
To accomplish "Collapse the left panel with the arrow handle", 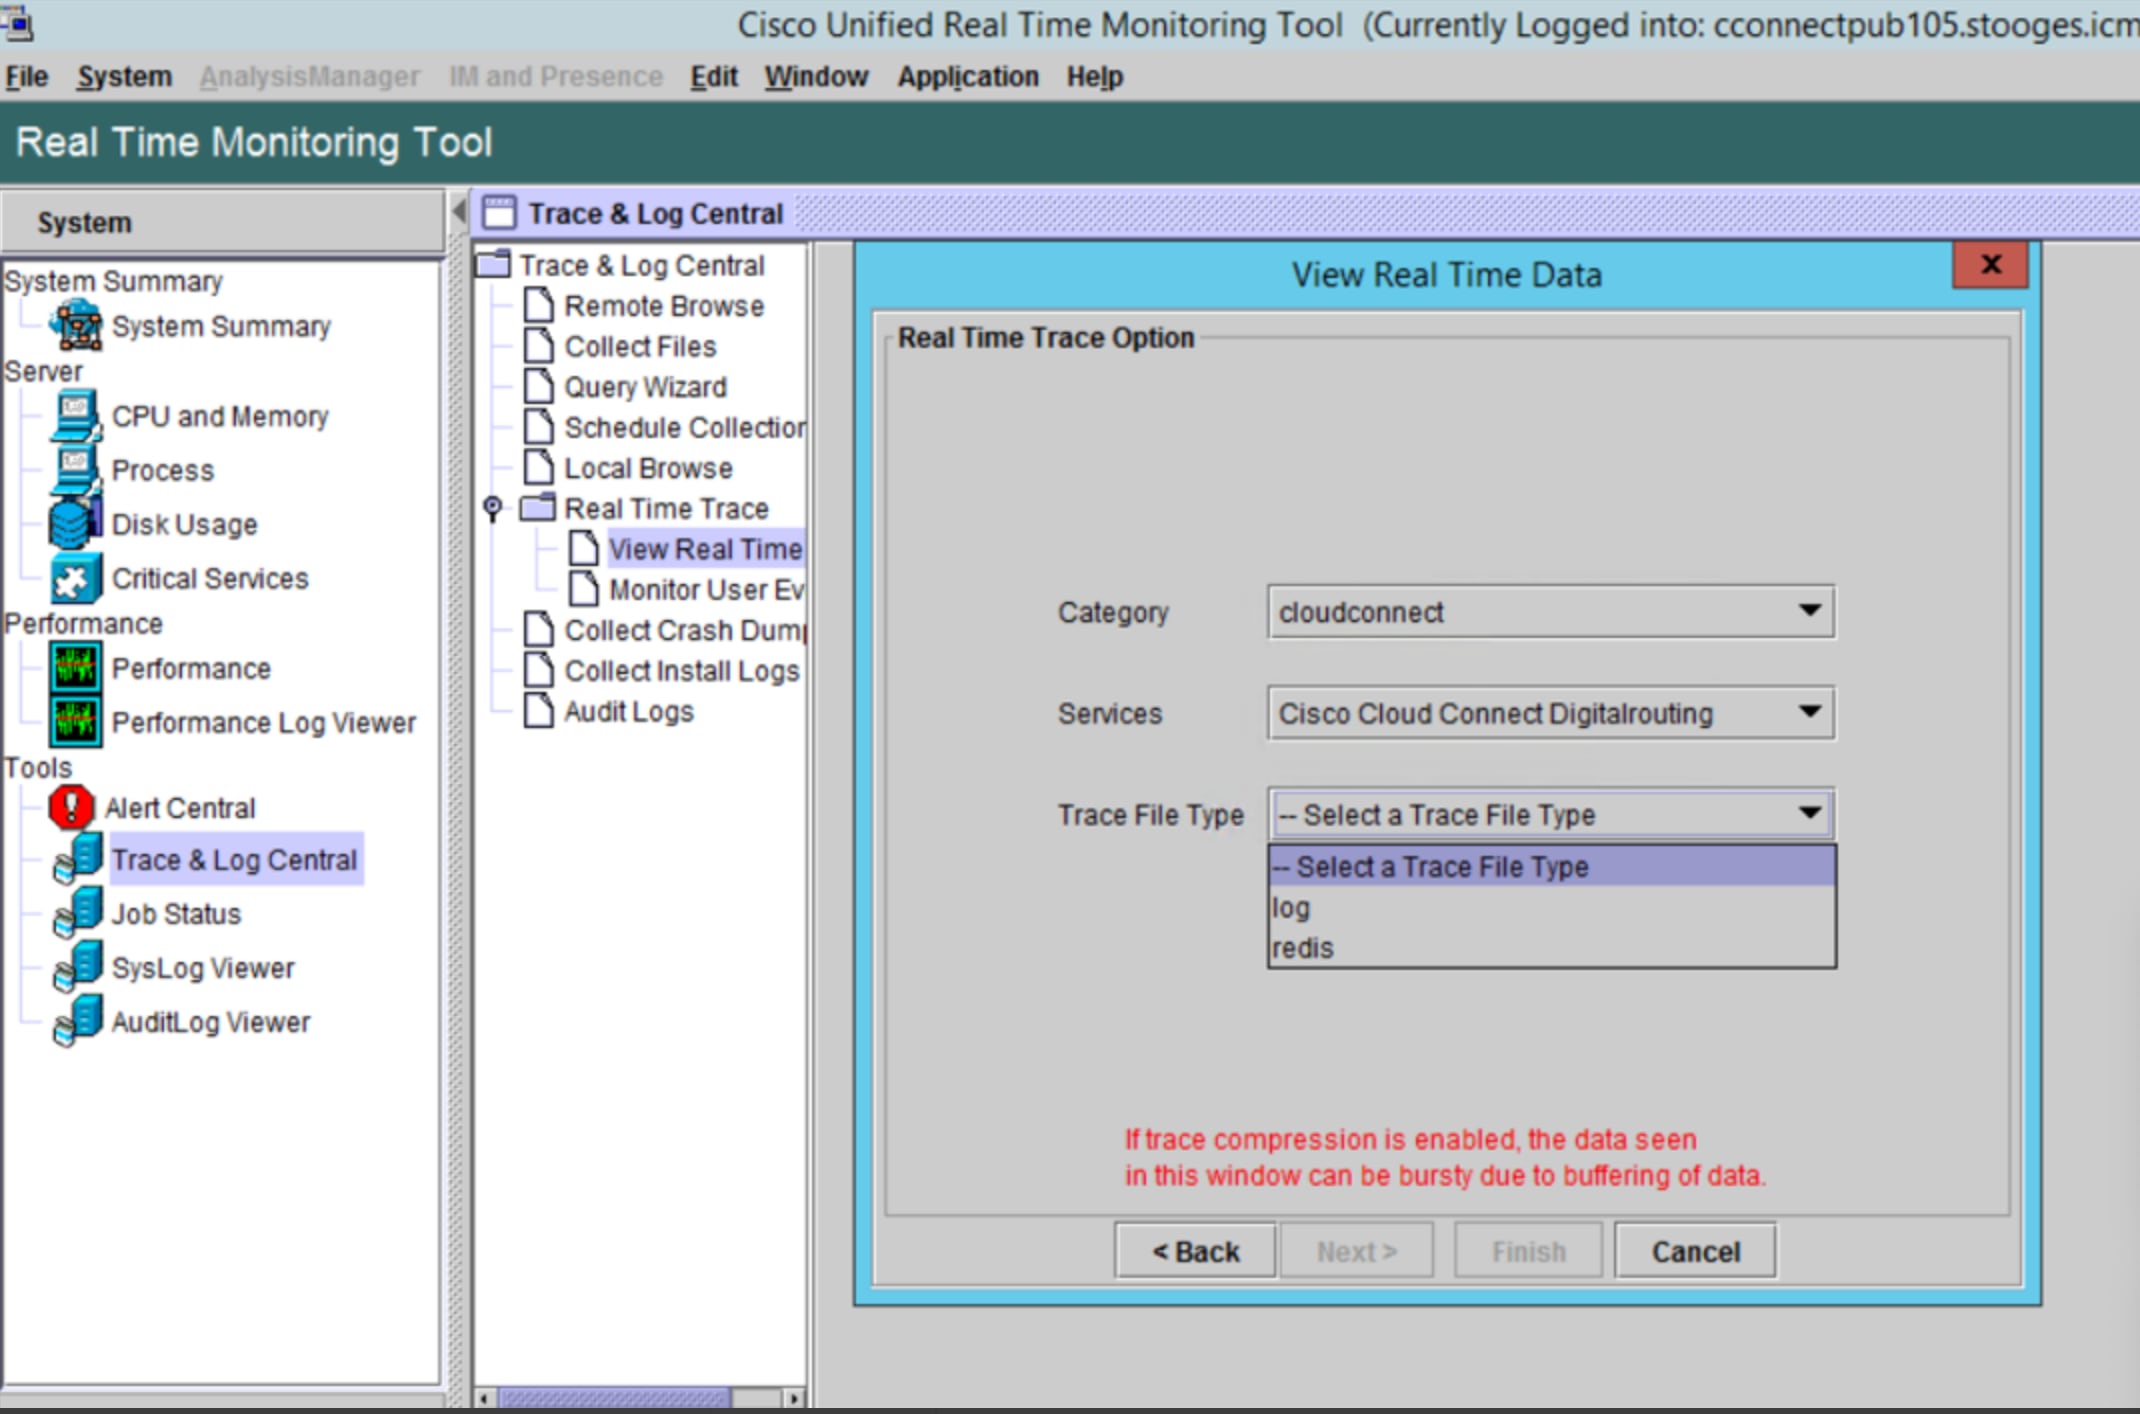I will click(459, 212).
